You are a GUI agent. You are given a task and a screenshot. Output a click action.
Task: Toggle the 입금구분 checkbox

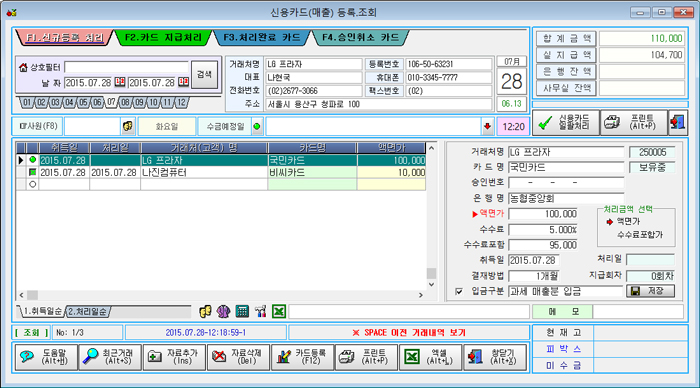458,292
